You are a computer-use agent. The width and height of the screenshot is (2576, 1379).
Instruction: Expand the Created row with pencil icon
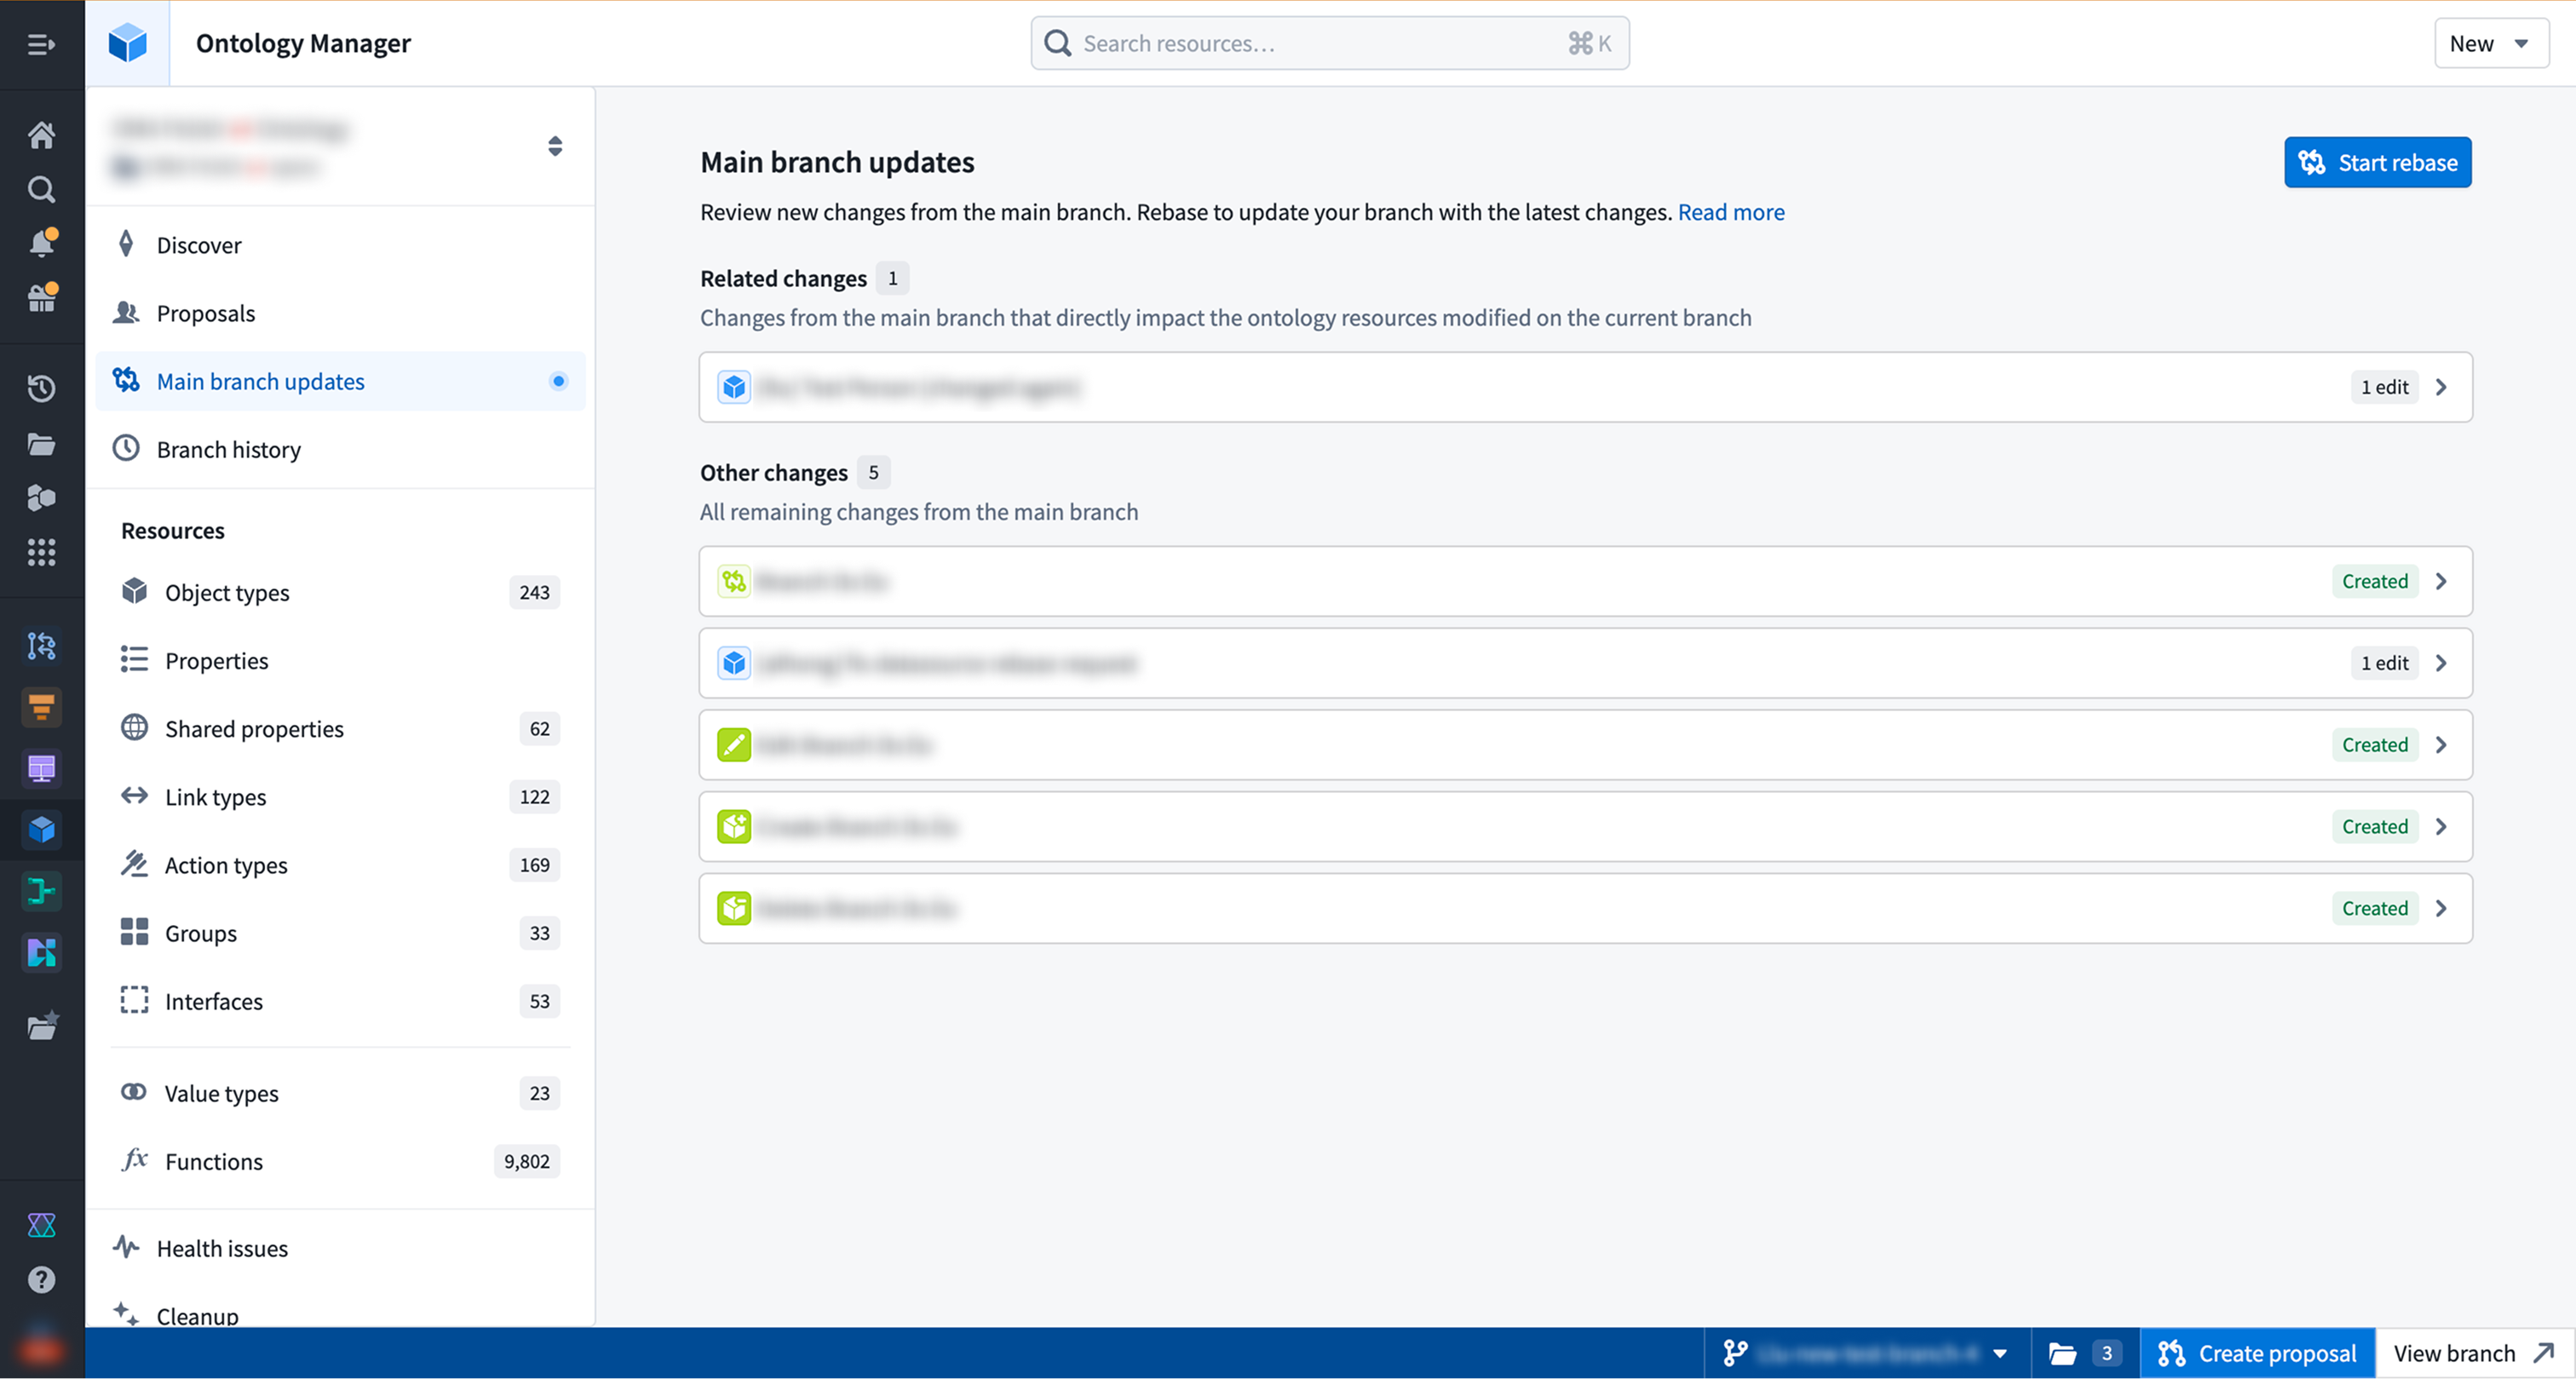(1585, 745)
